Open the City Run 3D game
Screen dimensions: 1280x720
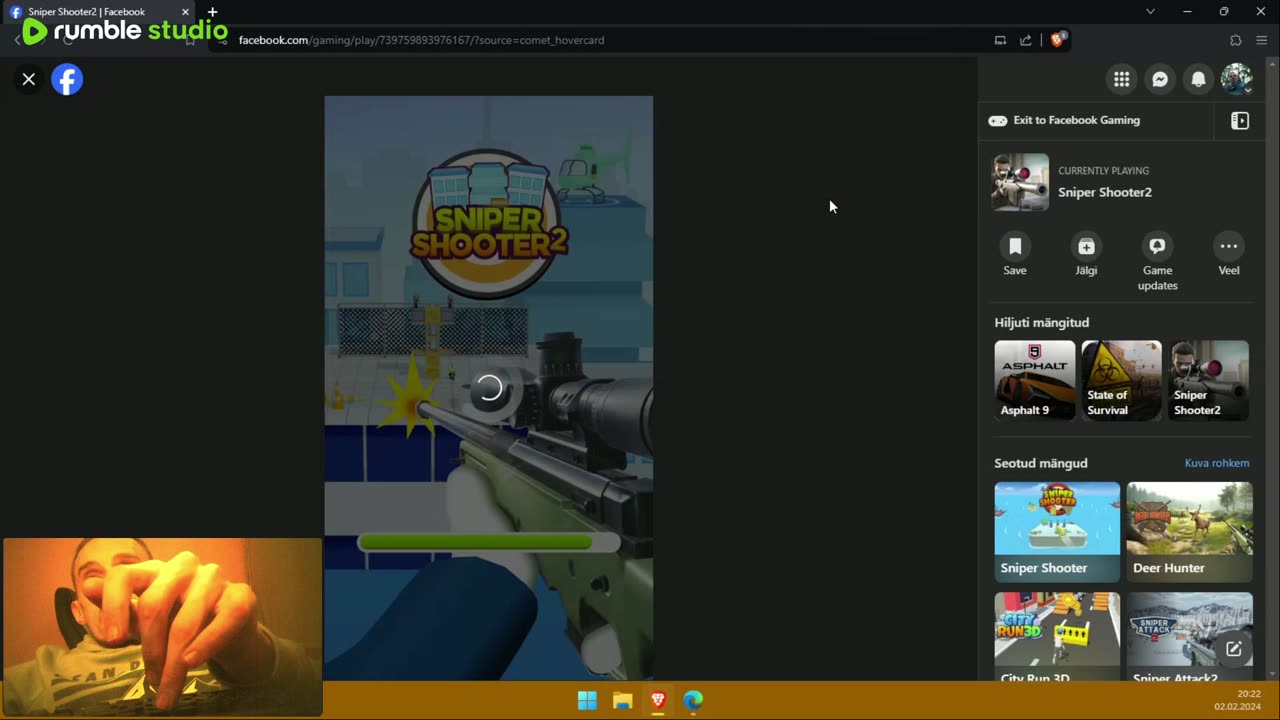(1057, 637)
